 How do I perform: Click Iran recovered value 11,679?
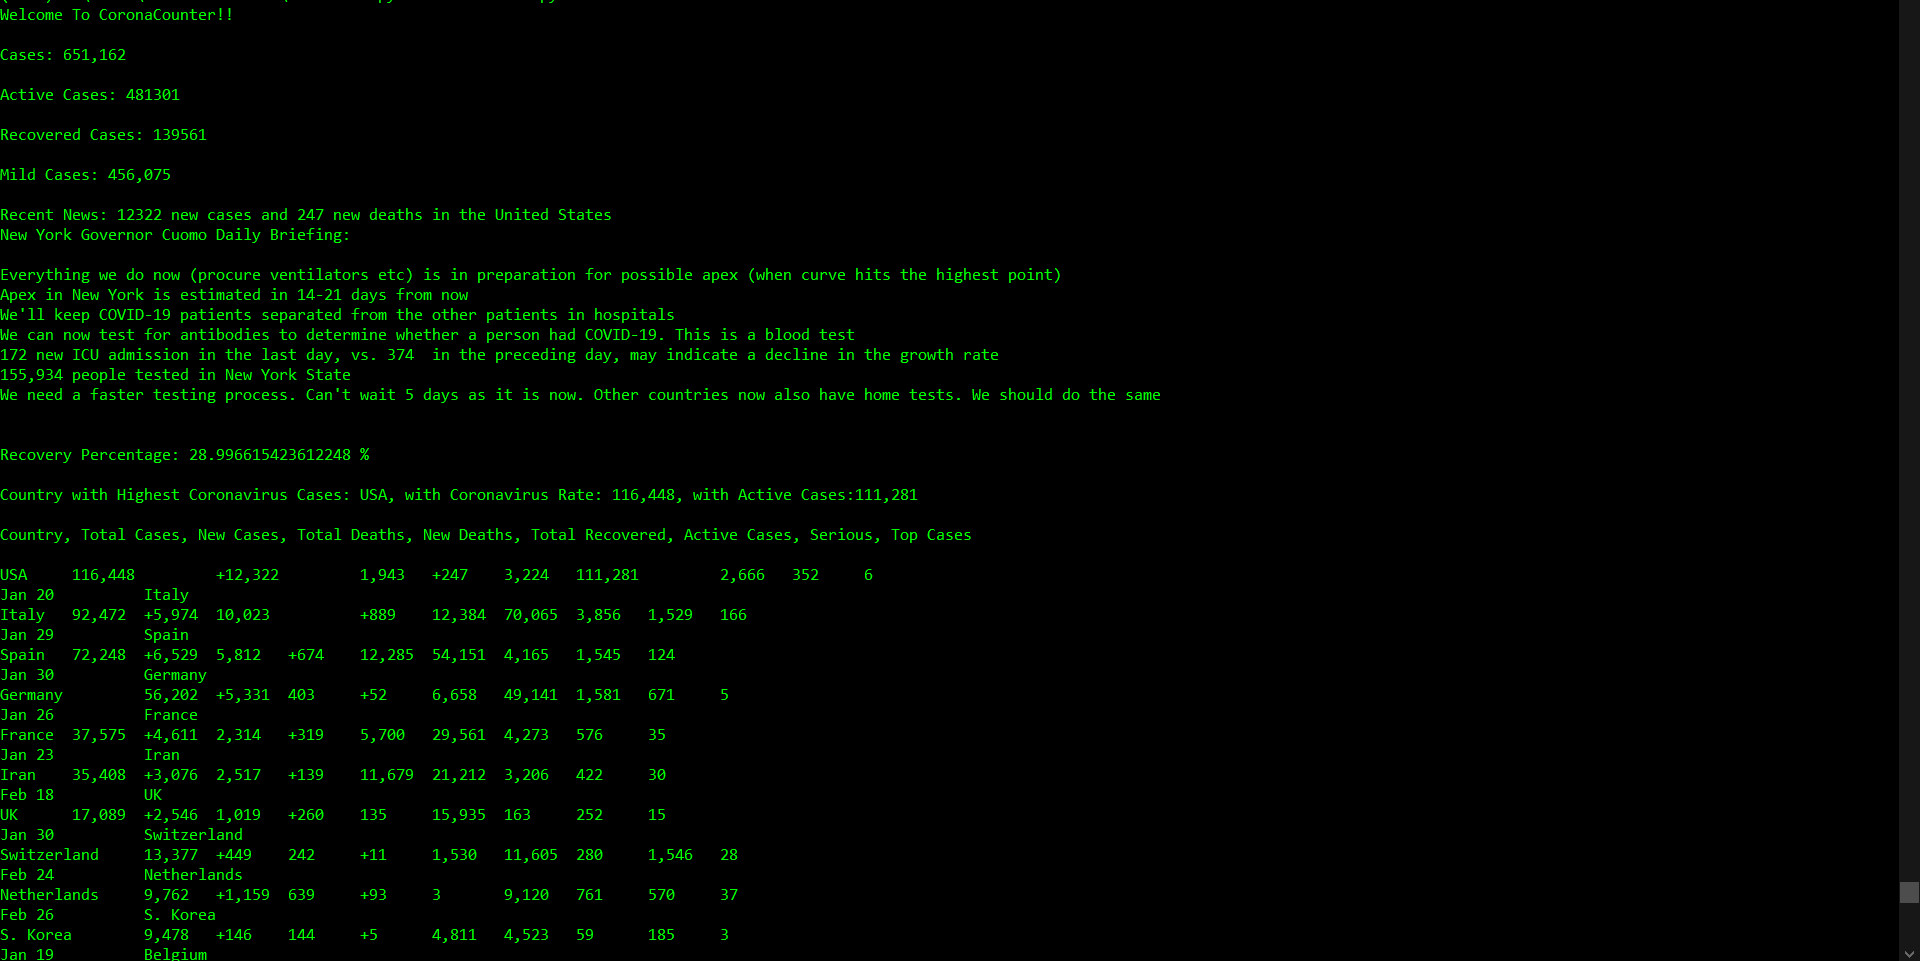[x=387, y=775]
